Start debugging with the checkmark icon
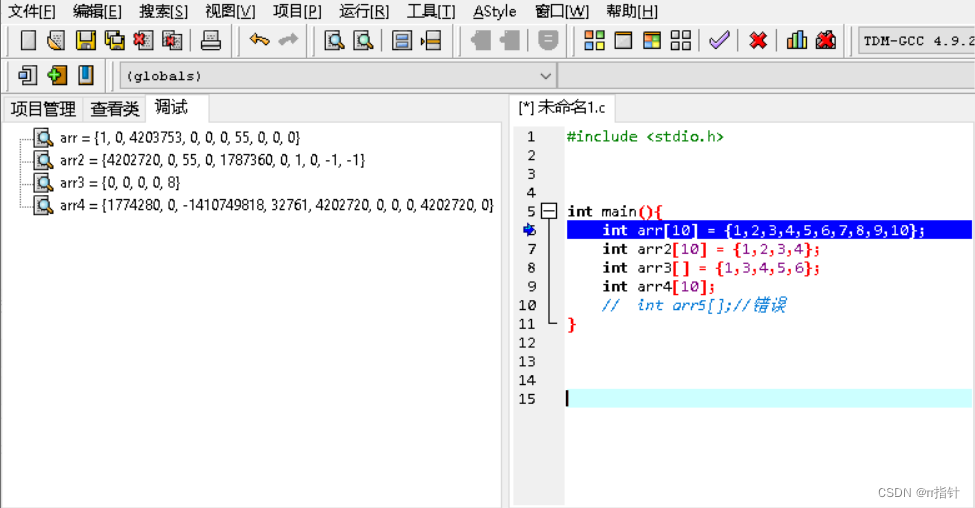 pos(719,40)
